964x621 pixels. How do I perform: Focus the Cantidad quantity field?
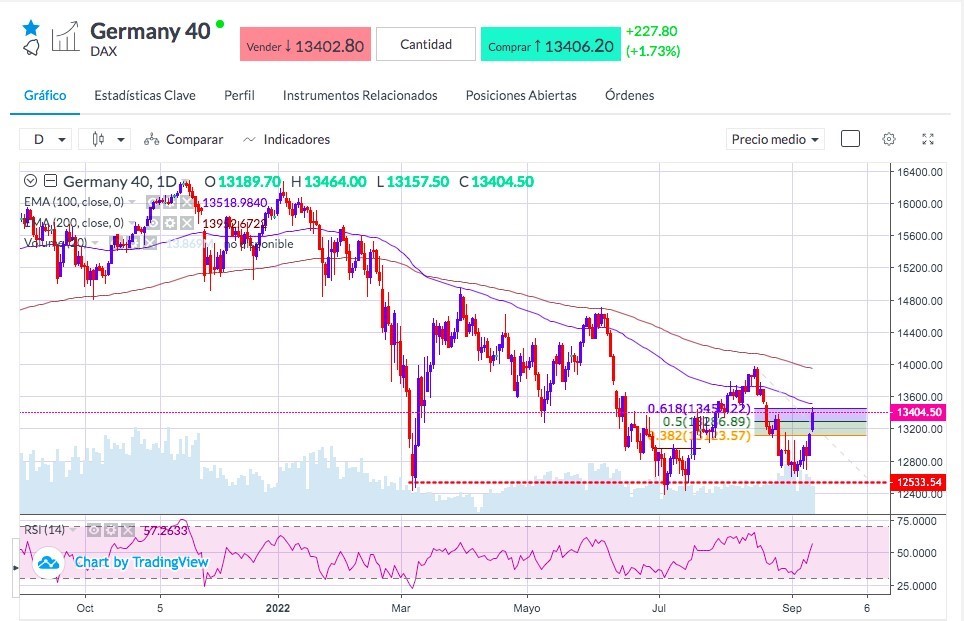[425, 44]
